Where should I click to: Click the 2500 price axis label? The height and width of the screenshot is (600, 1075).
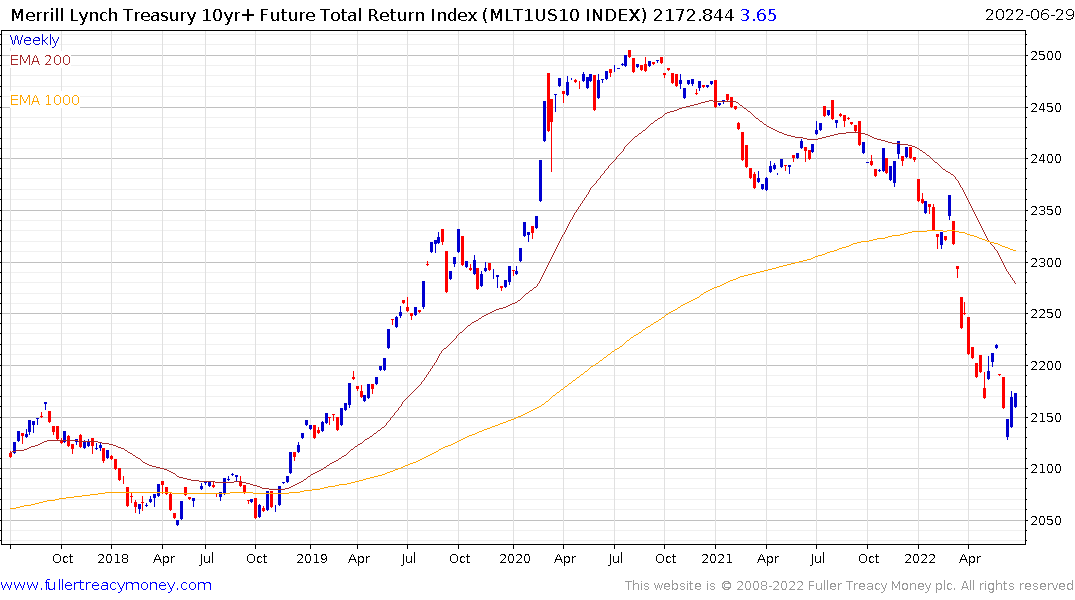click(x=1046, y=56)
